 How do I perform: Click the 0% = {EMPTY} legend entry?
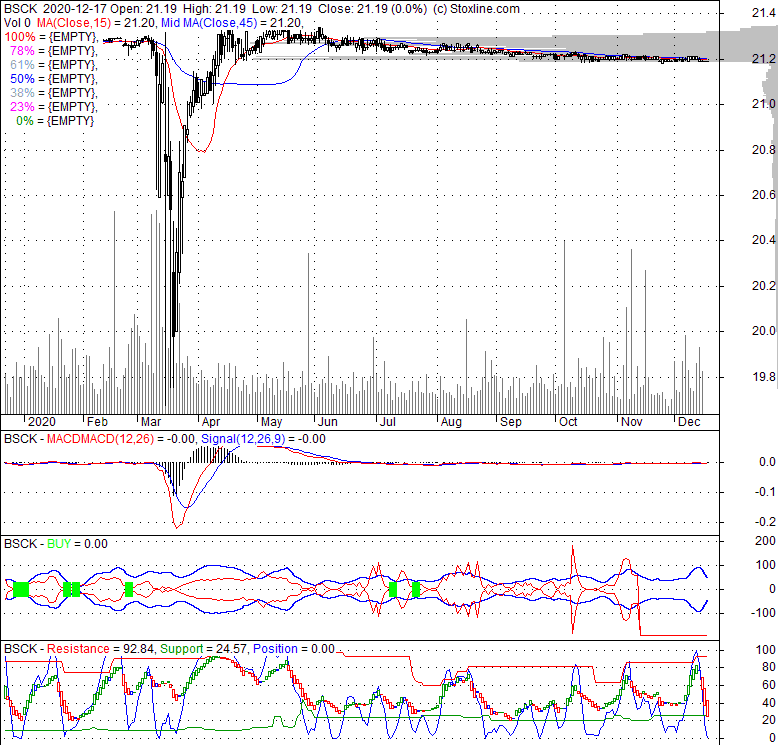click(x=55, y=120)
